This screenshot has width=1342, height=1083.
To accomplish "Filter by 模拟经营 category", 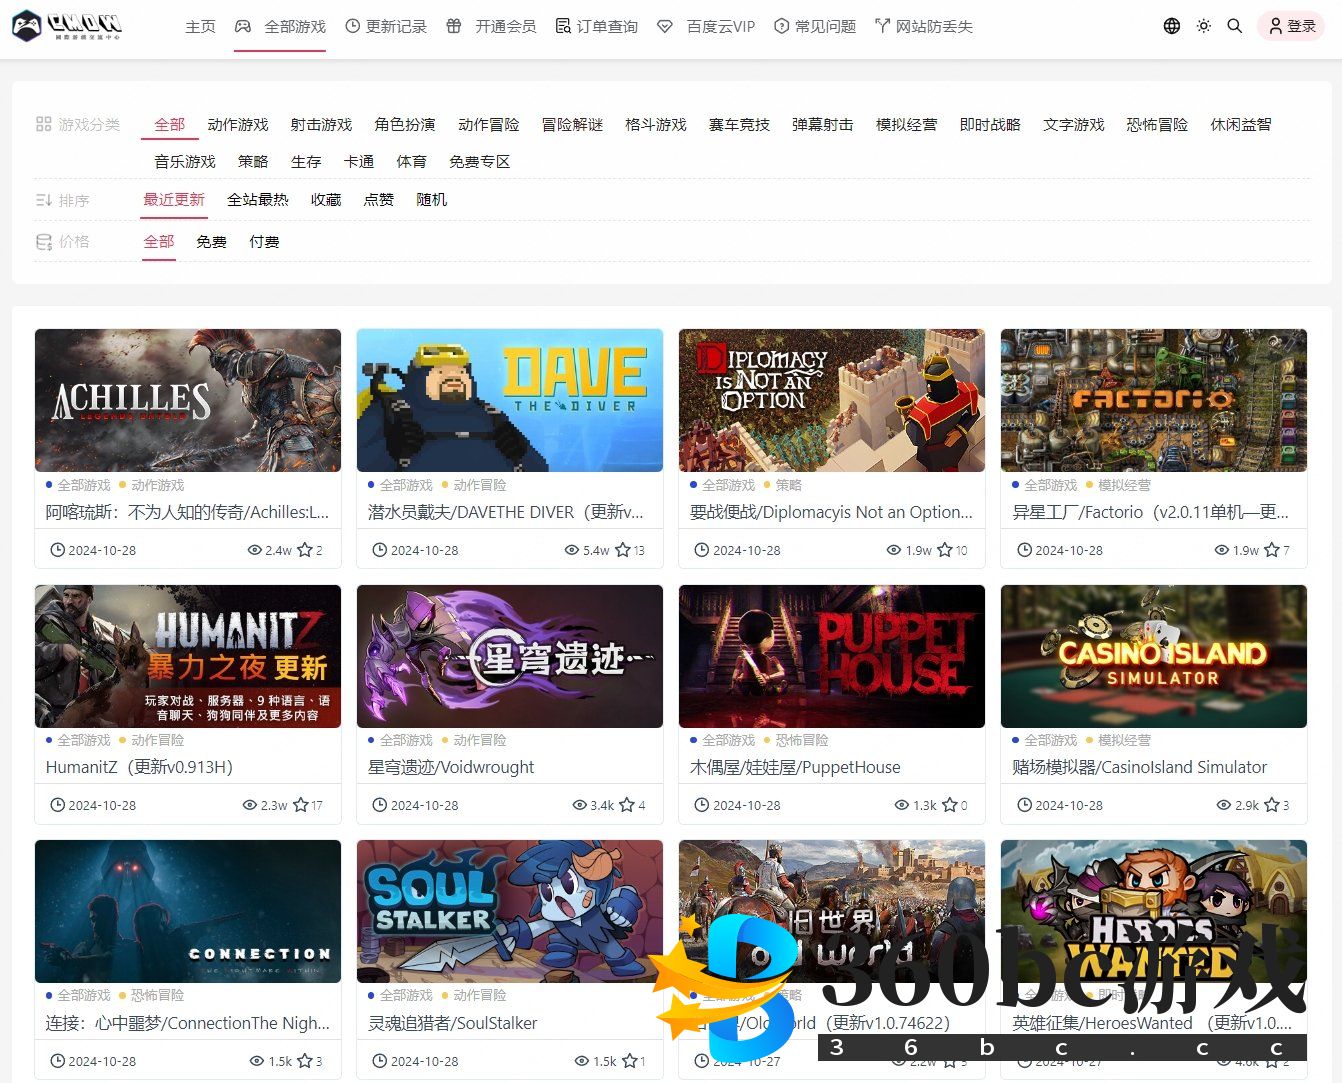I will 907,124.
